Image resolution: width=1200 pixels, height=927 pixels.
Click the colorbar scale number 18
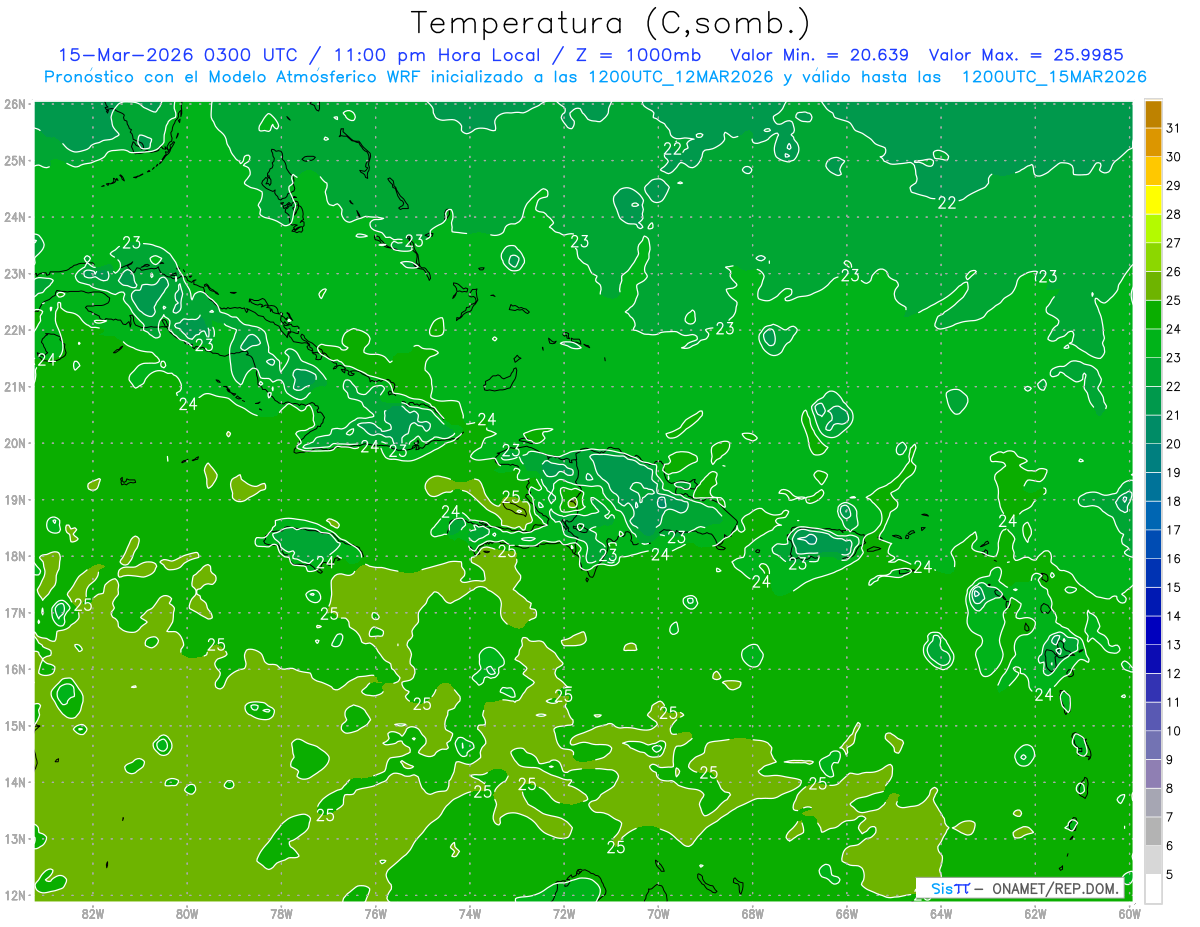point(1173,501)
